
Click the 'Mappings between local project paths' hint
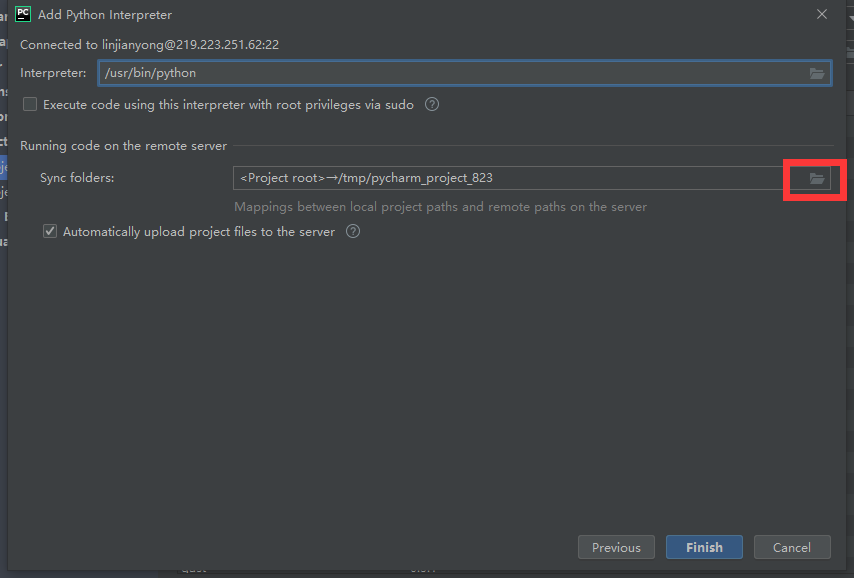tap(440, 207)
